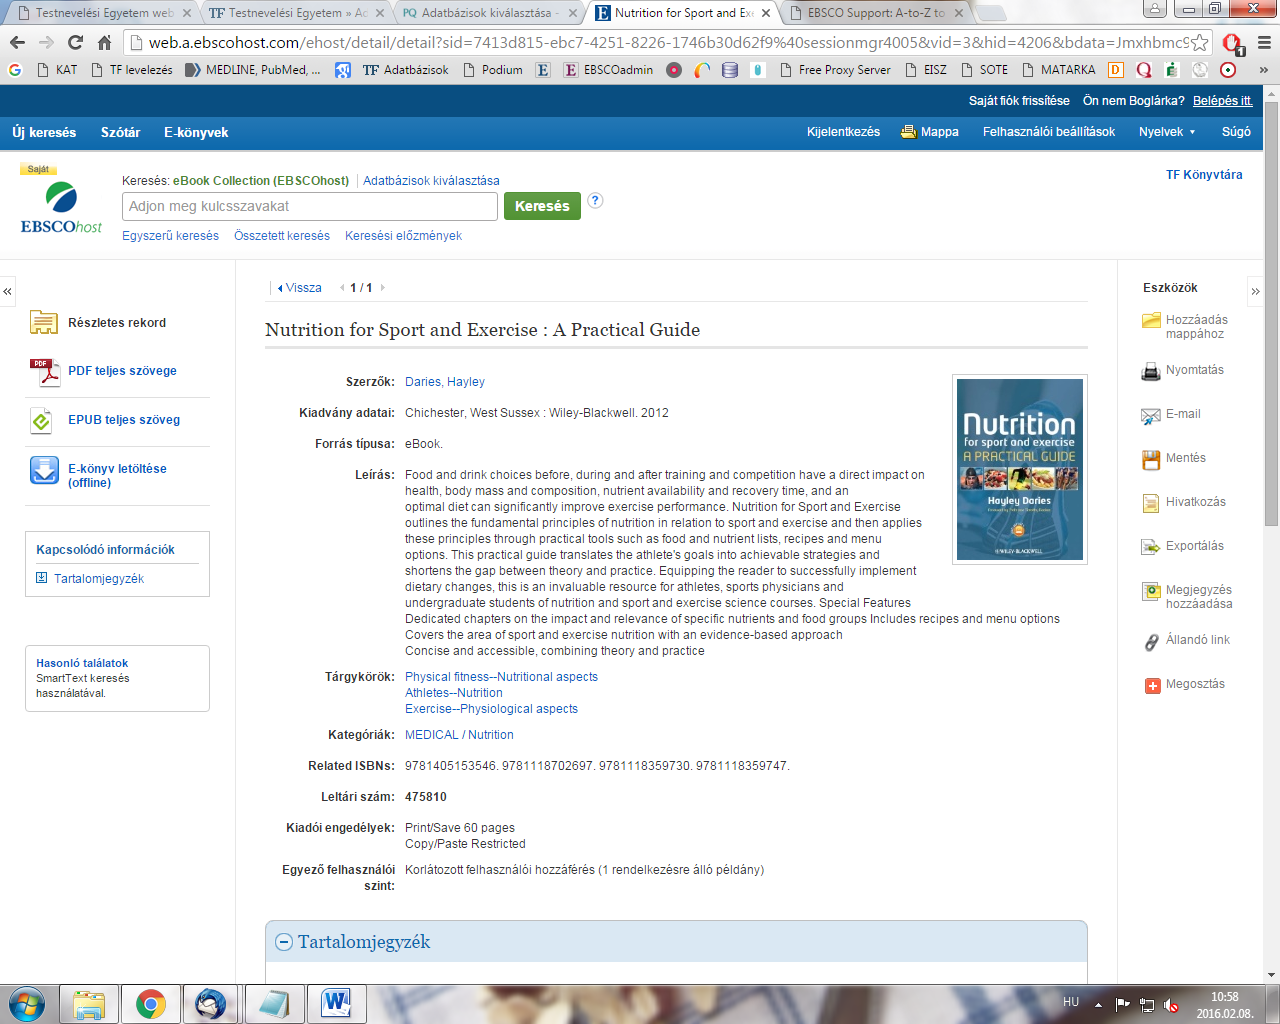Image resolution: width=1280 pixels, height=1024 pixels.
Task: Click the Megosztás plus icon
Action: [x=1152, y=685]
